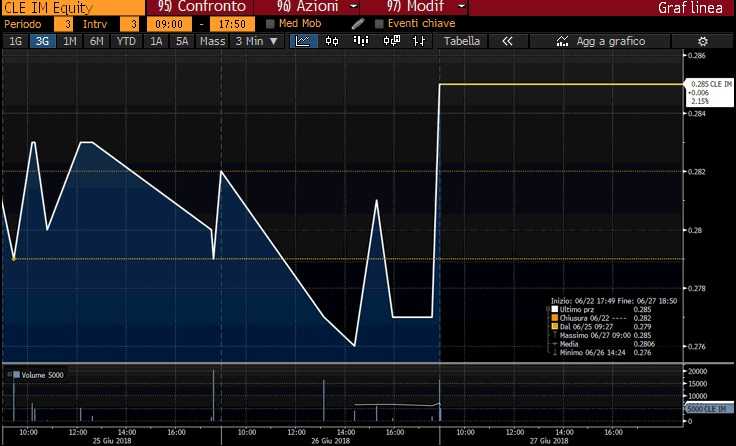The width and height of the screenshot is (736, 446).
Task: Toggle Volume 5000 legend checkbox
Action: tap(17, 375)
